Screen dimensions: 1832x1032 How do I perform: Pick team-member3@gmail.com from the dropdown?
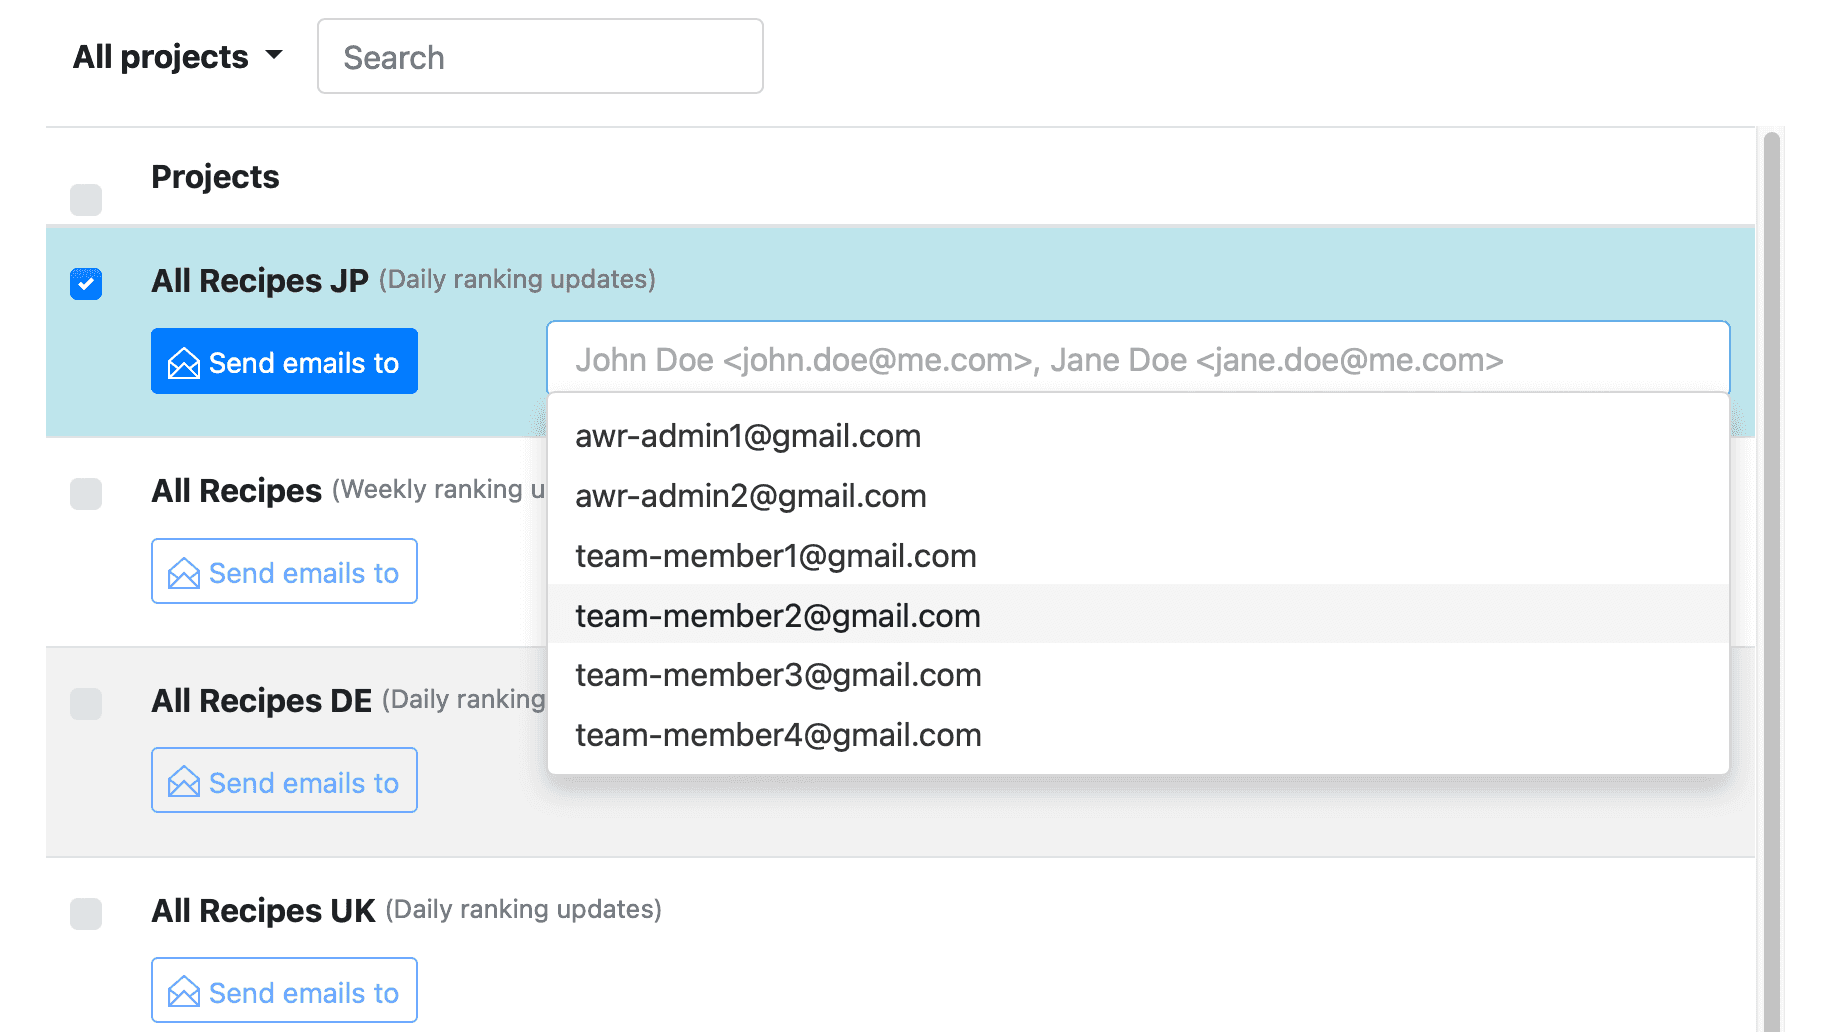pyautogui.click(x=1138, y=675)
